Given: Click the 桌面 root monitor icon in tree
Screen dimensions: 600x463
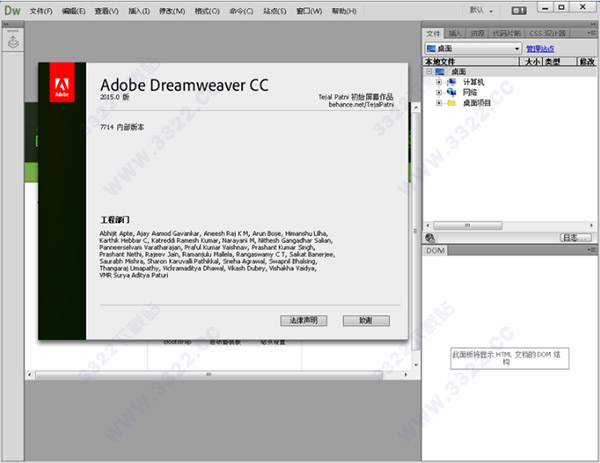Looking at the screenshot, I should pyautogui.click(x=440, y=72).
